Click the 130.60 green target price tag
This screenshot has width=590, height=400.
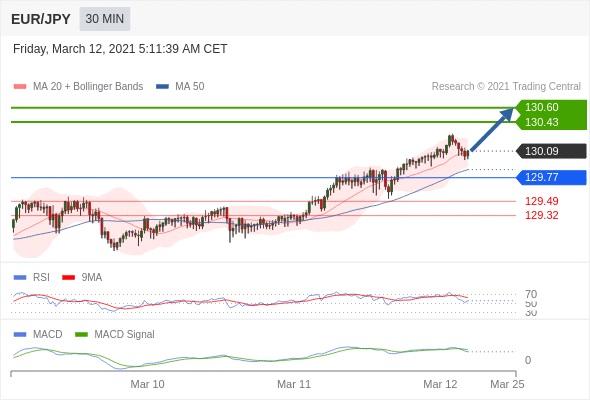tap(551, 107)
